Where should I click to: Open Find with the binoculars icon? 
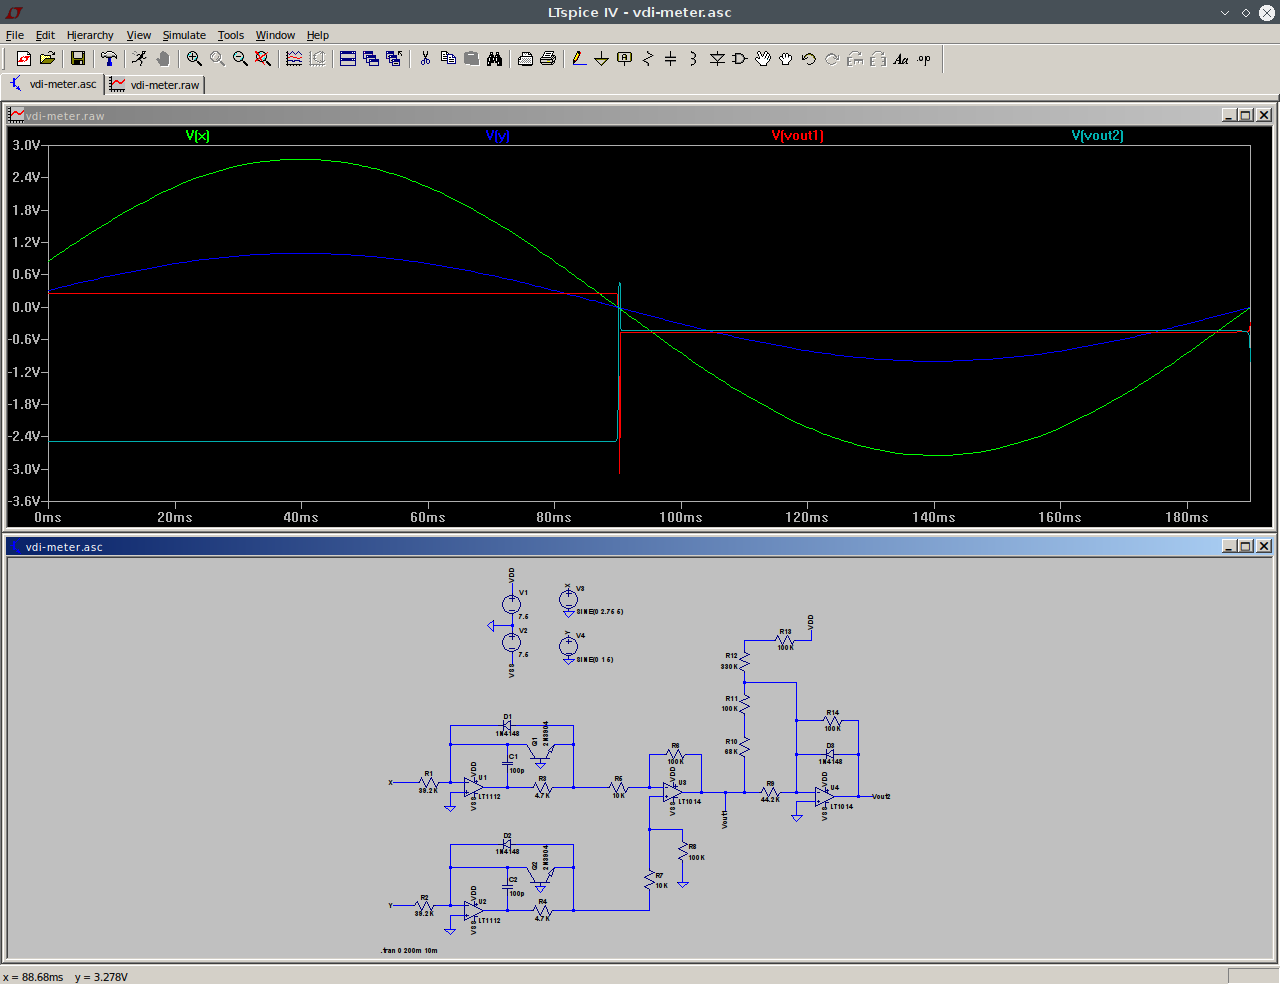pos(494,59)
